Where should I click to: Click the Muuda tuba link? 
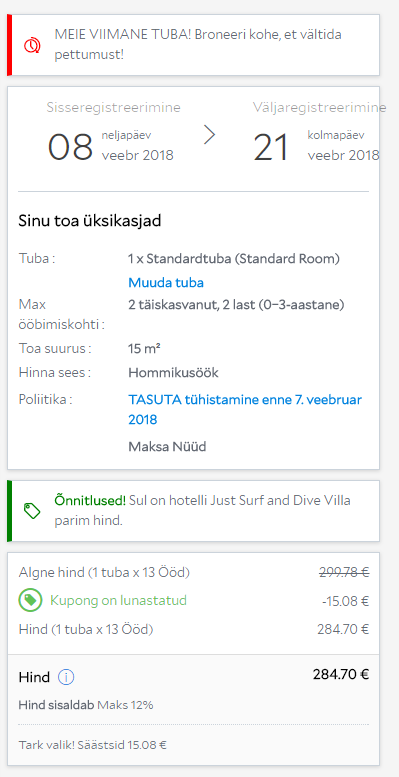166,283
